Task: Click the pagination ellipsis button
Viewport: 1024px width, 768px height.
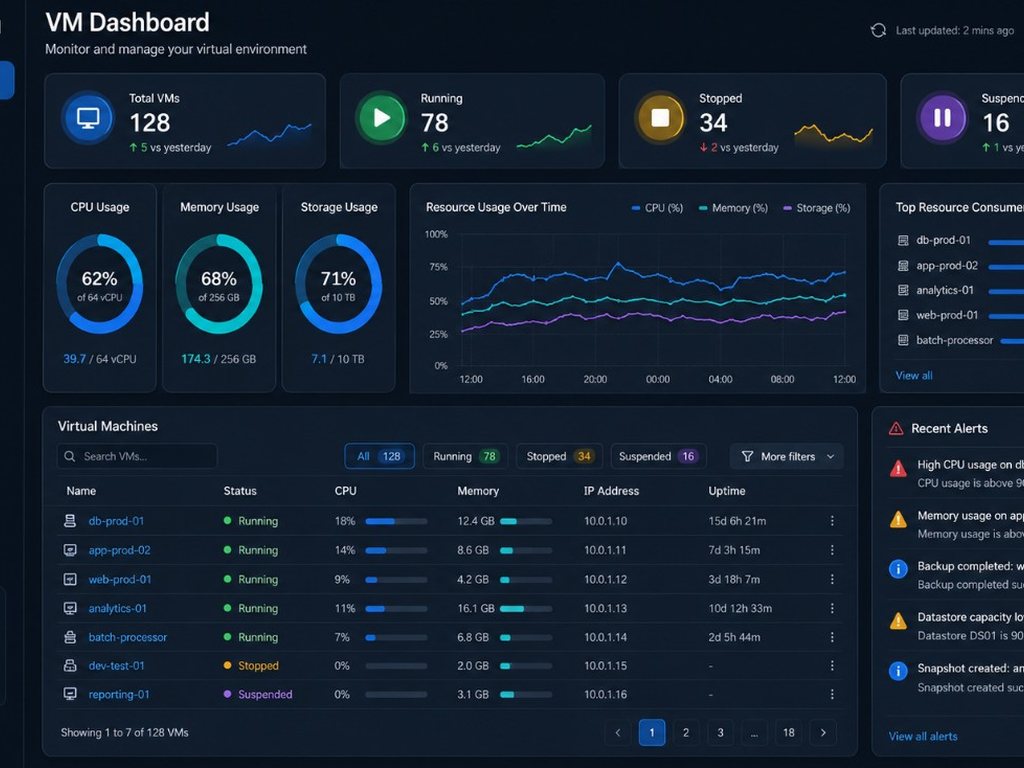Action: tap(754, 733)
